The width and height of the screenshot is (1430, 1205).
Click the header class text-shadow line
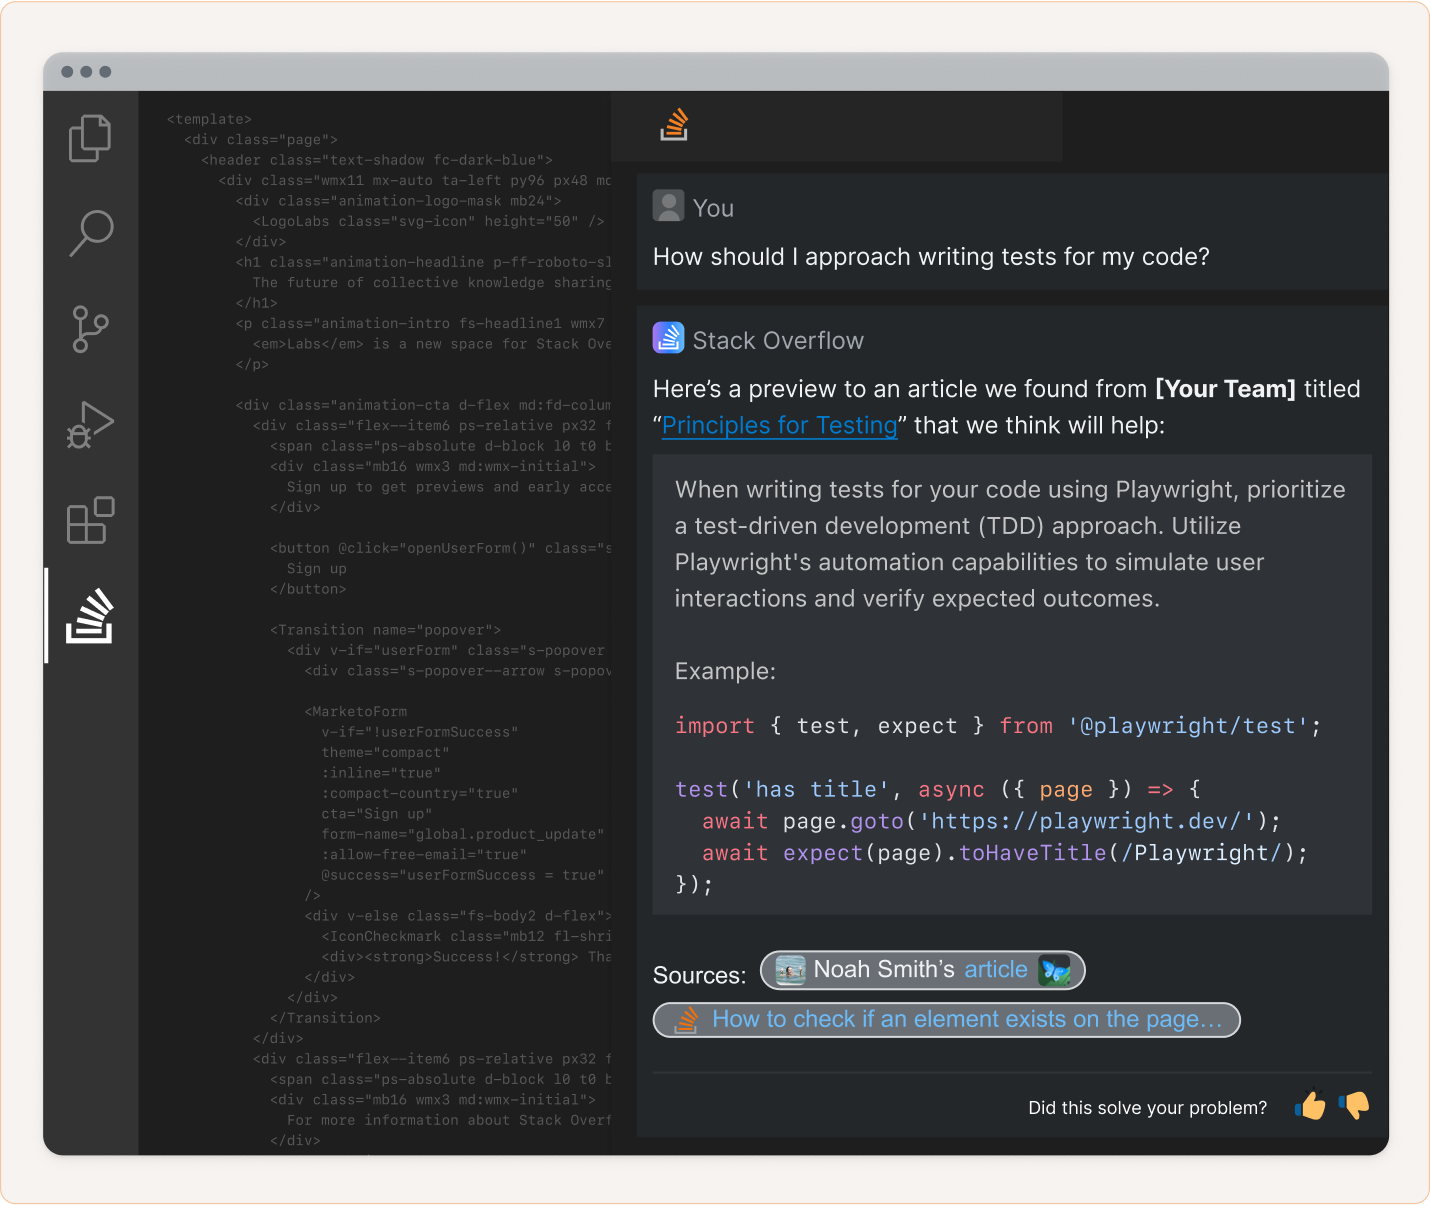click(377, 160)
